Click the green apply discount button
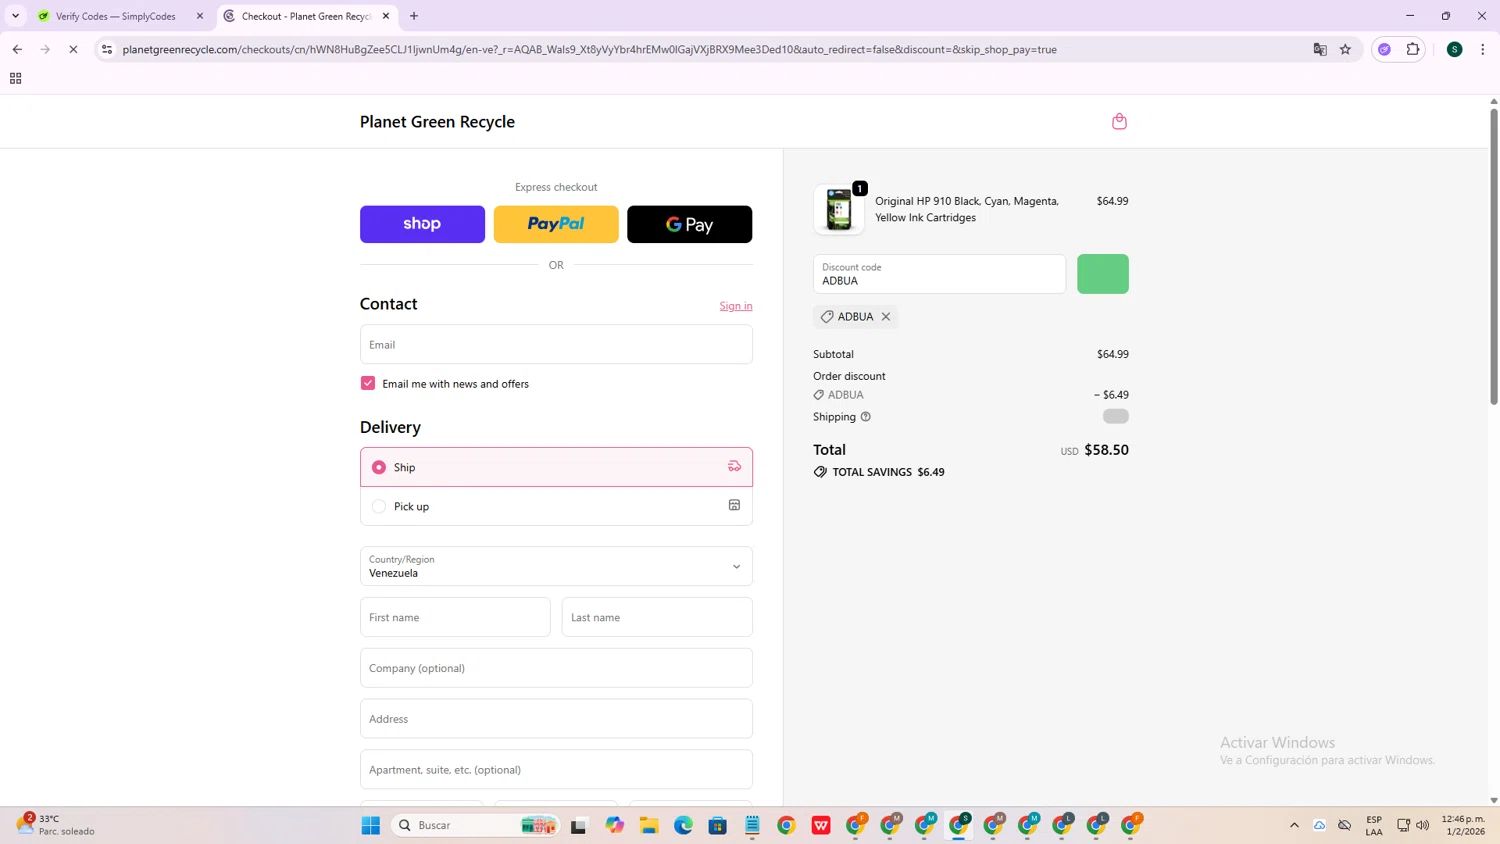The image size is (1500, 844). 1103,274
